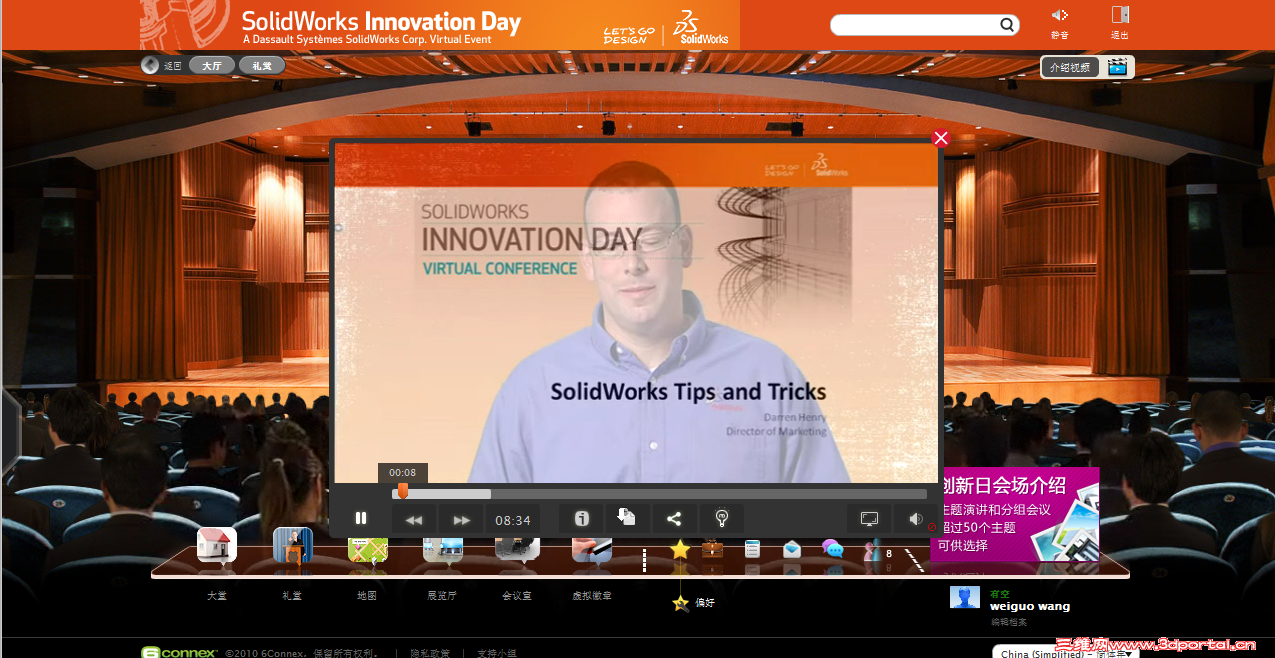
Task: Open the attendees people icon
Action: click(872, 549)
